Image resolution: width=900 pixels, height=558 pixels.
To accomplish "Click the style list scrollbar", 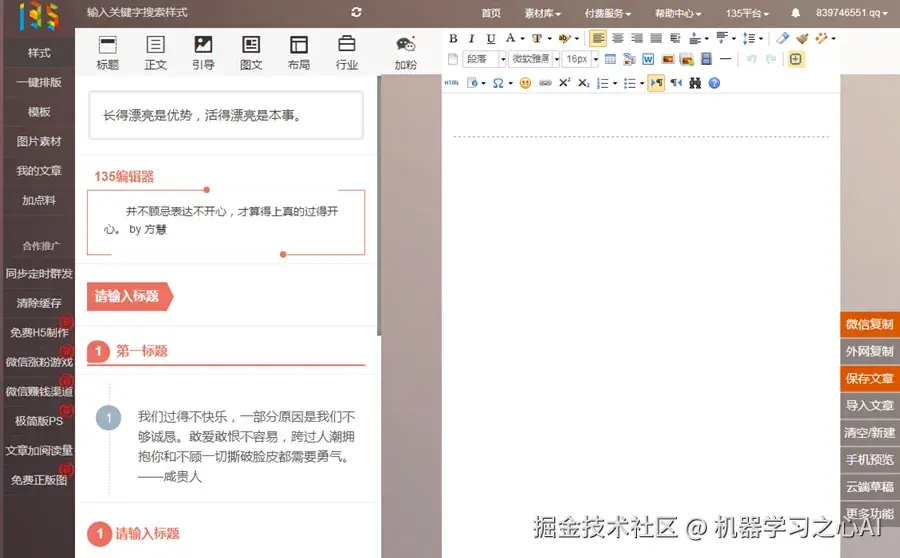I will click(x=378, y=206).
